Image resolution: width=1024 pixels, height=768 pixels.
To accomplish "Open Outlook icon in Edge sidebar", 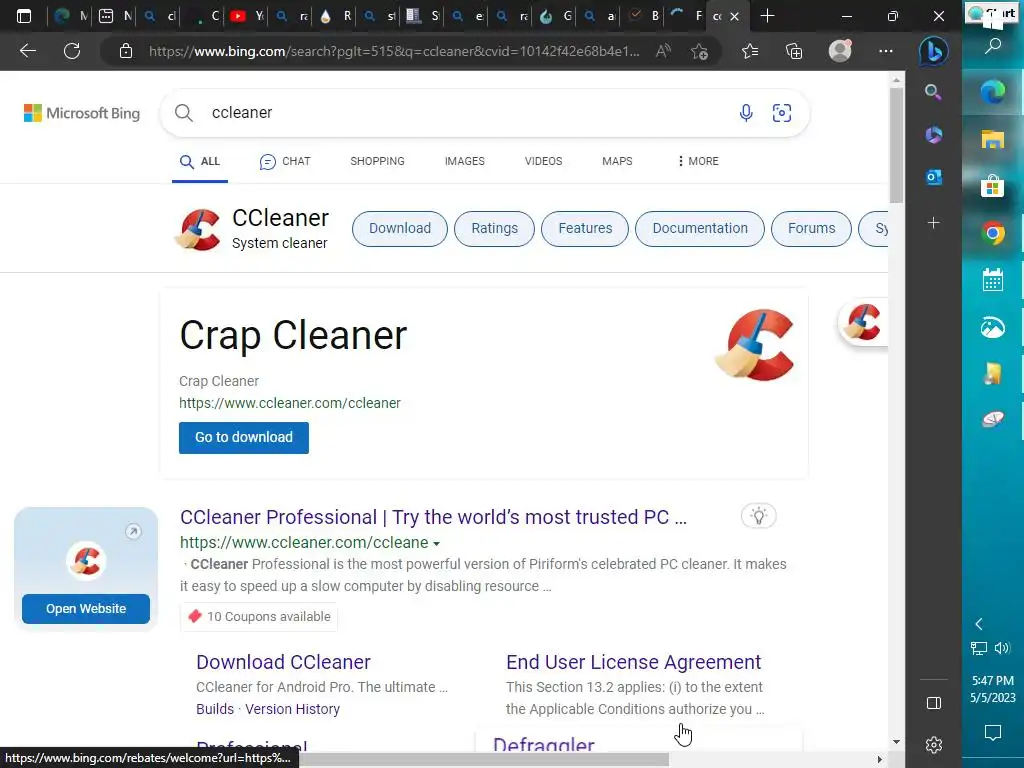I will tap(933, 177).
